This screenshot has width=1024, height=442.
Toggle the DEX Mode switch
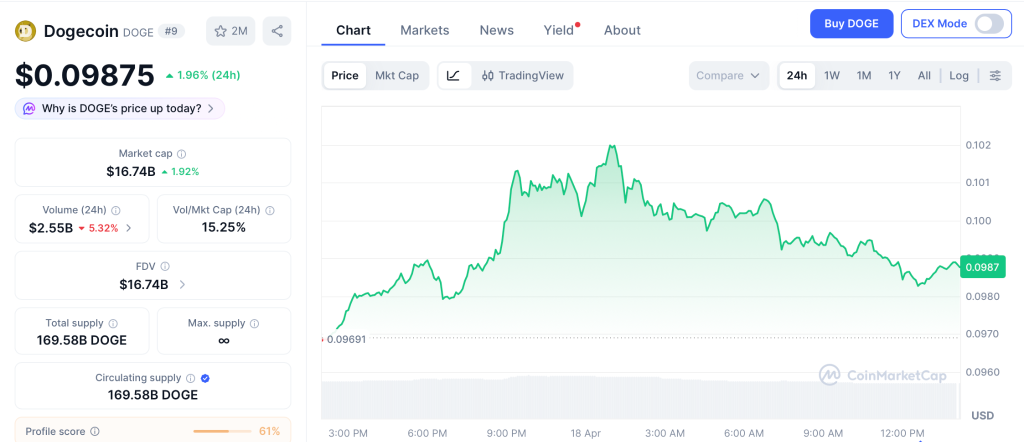(988, 23)
